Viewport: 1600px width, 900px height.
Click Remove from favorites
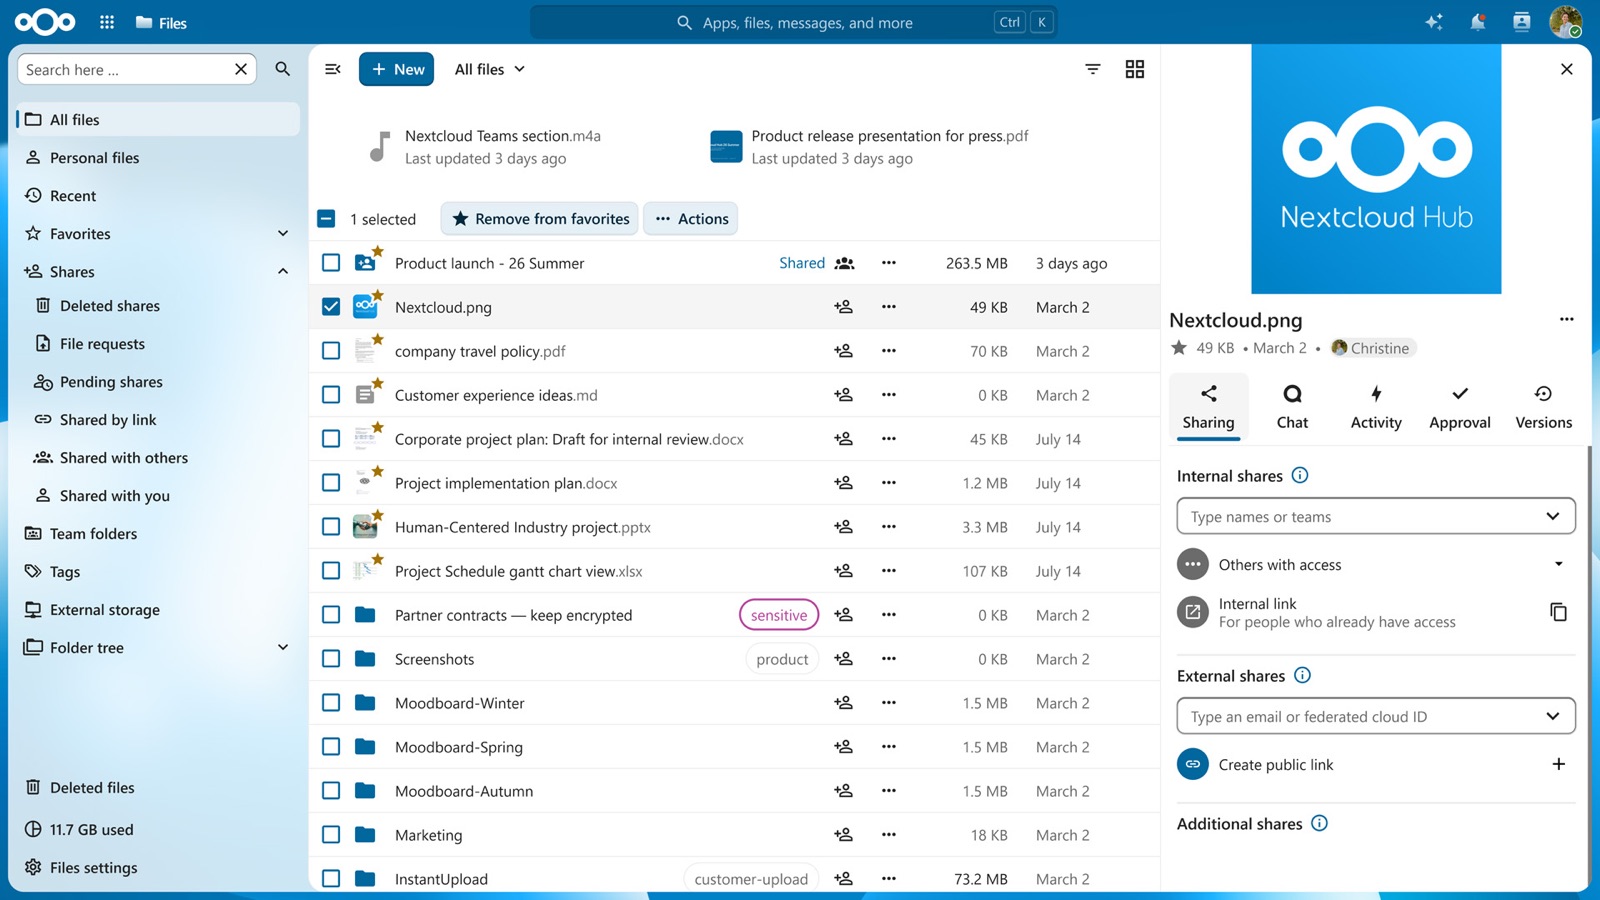pyautogui.click(x=540, y=219)
